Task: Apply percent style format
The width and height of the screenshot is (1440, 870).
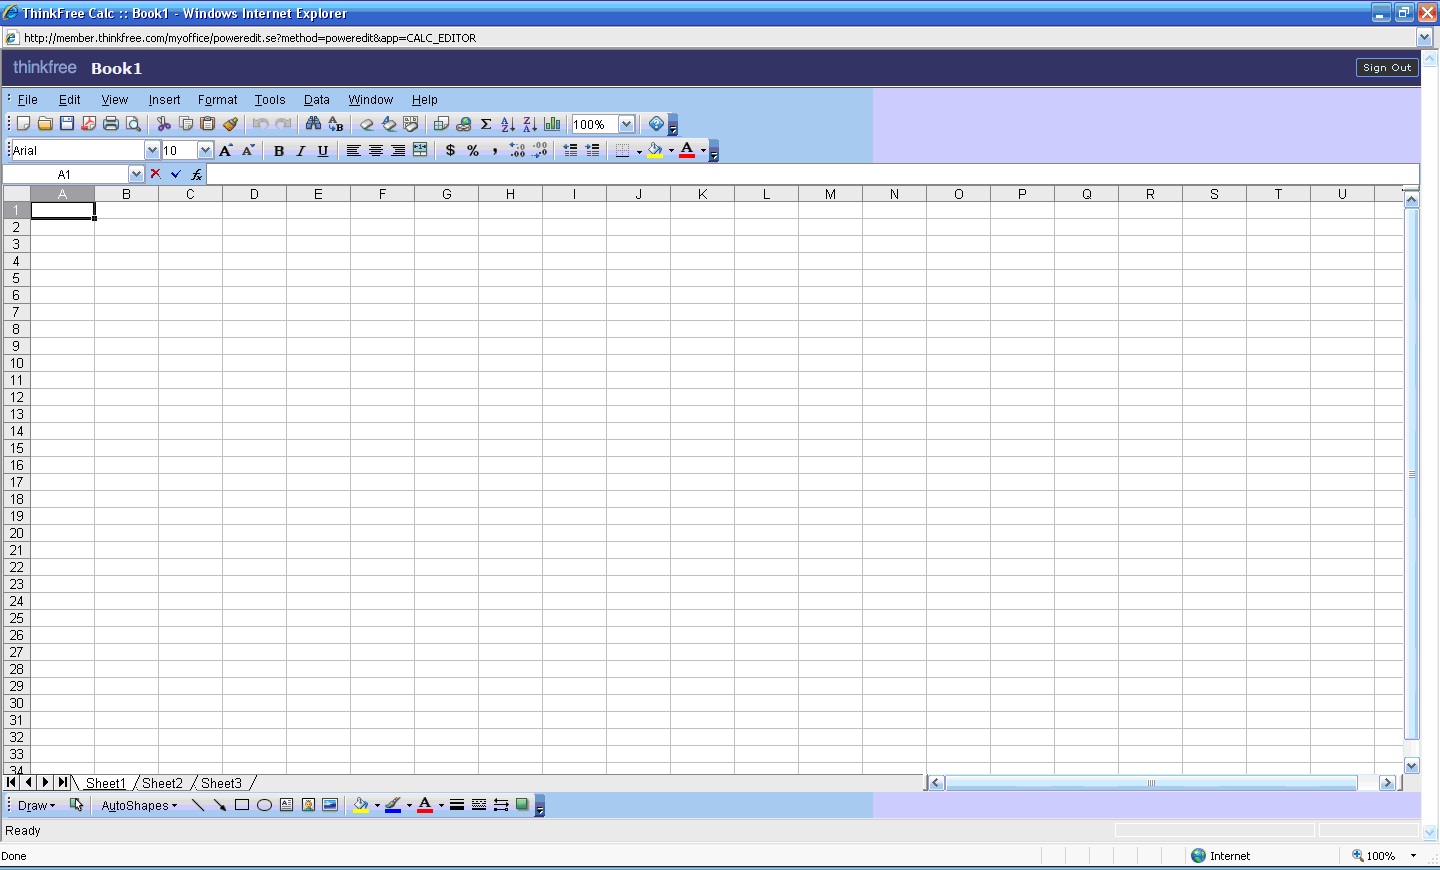Action: (x=473, y=150)
